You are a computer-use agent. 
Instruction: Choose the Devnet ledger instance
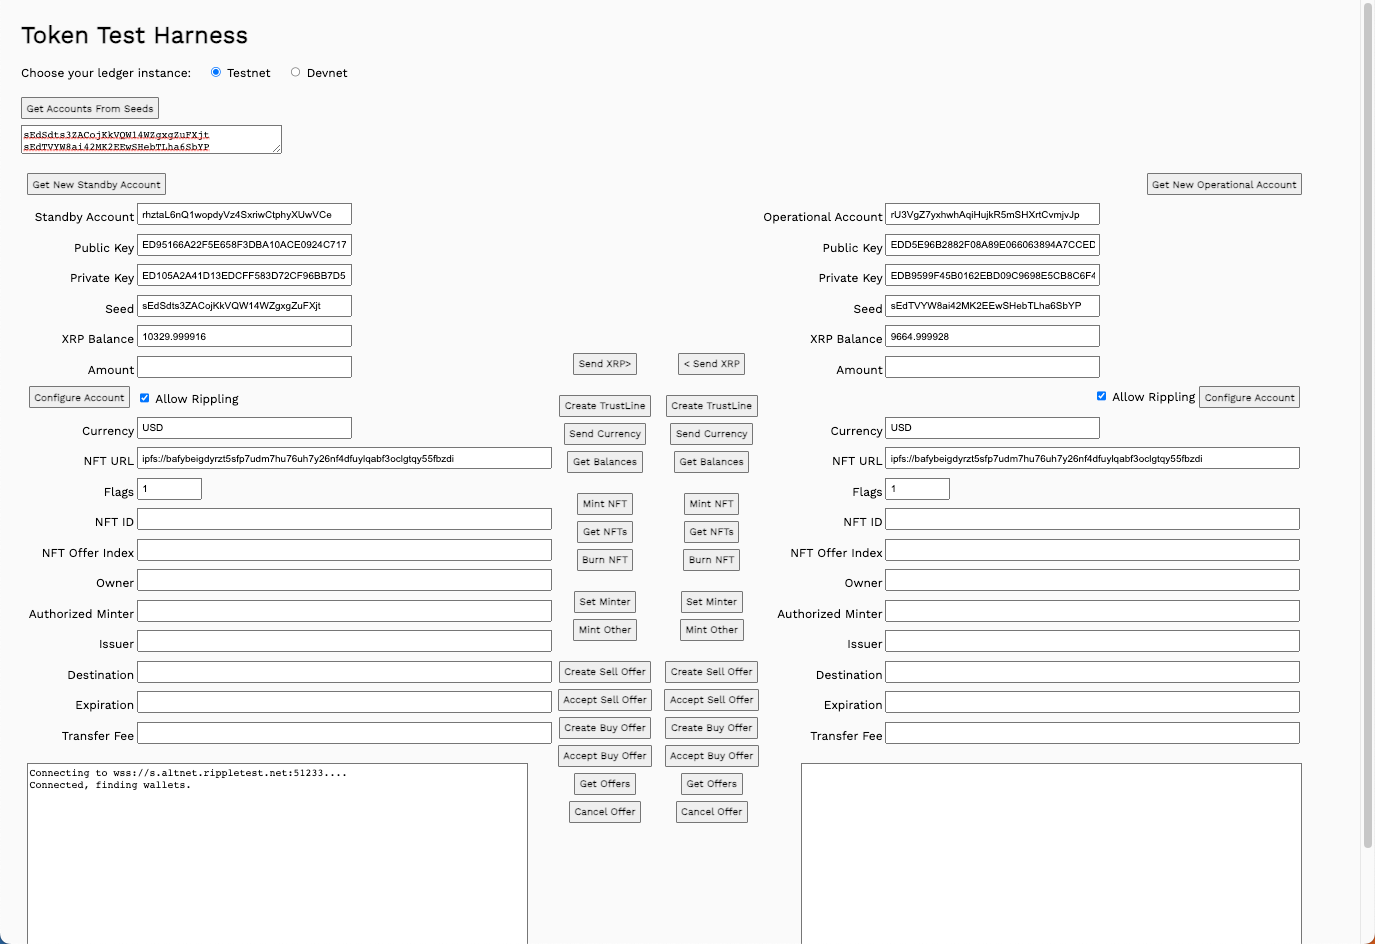click(295, 72)
